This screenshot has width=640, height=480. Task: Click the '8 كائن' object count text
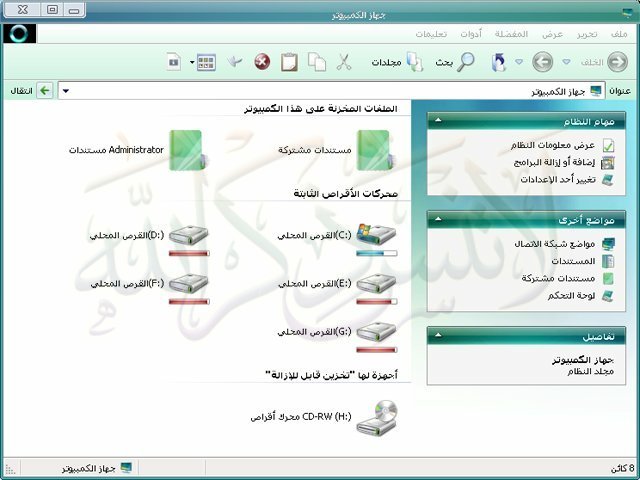(x=622, y=469)
